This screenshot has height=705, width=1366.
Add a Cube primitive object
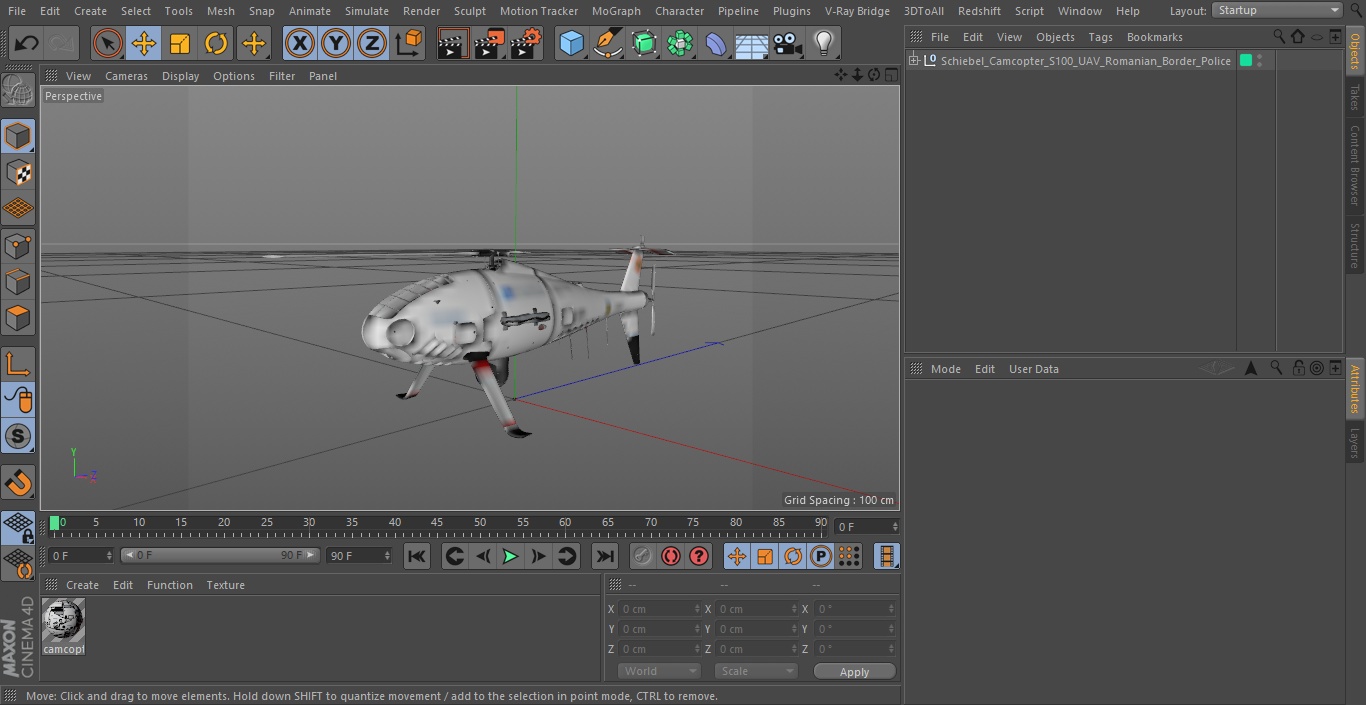click(x=571, y=43)
